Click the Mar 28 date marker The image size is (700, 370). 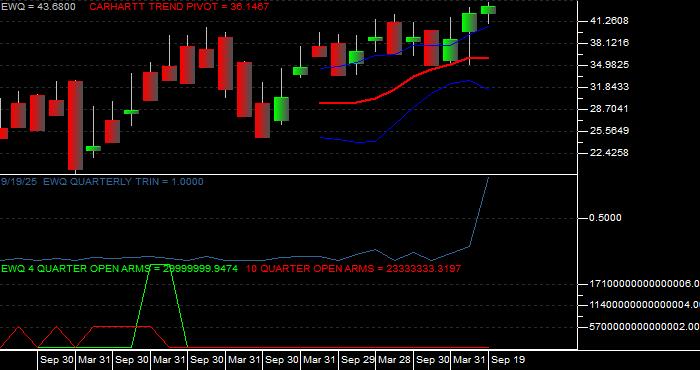pos(395,360)
